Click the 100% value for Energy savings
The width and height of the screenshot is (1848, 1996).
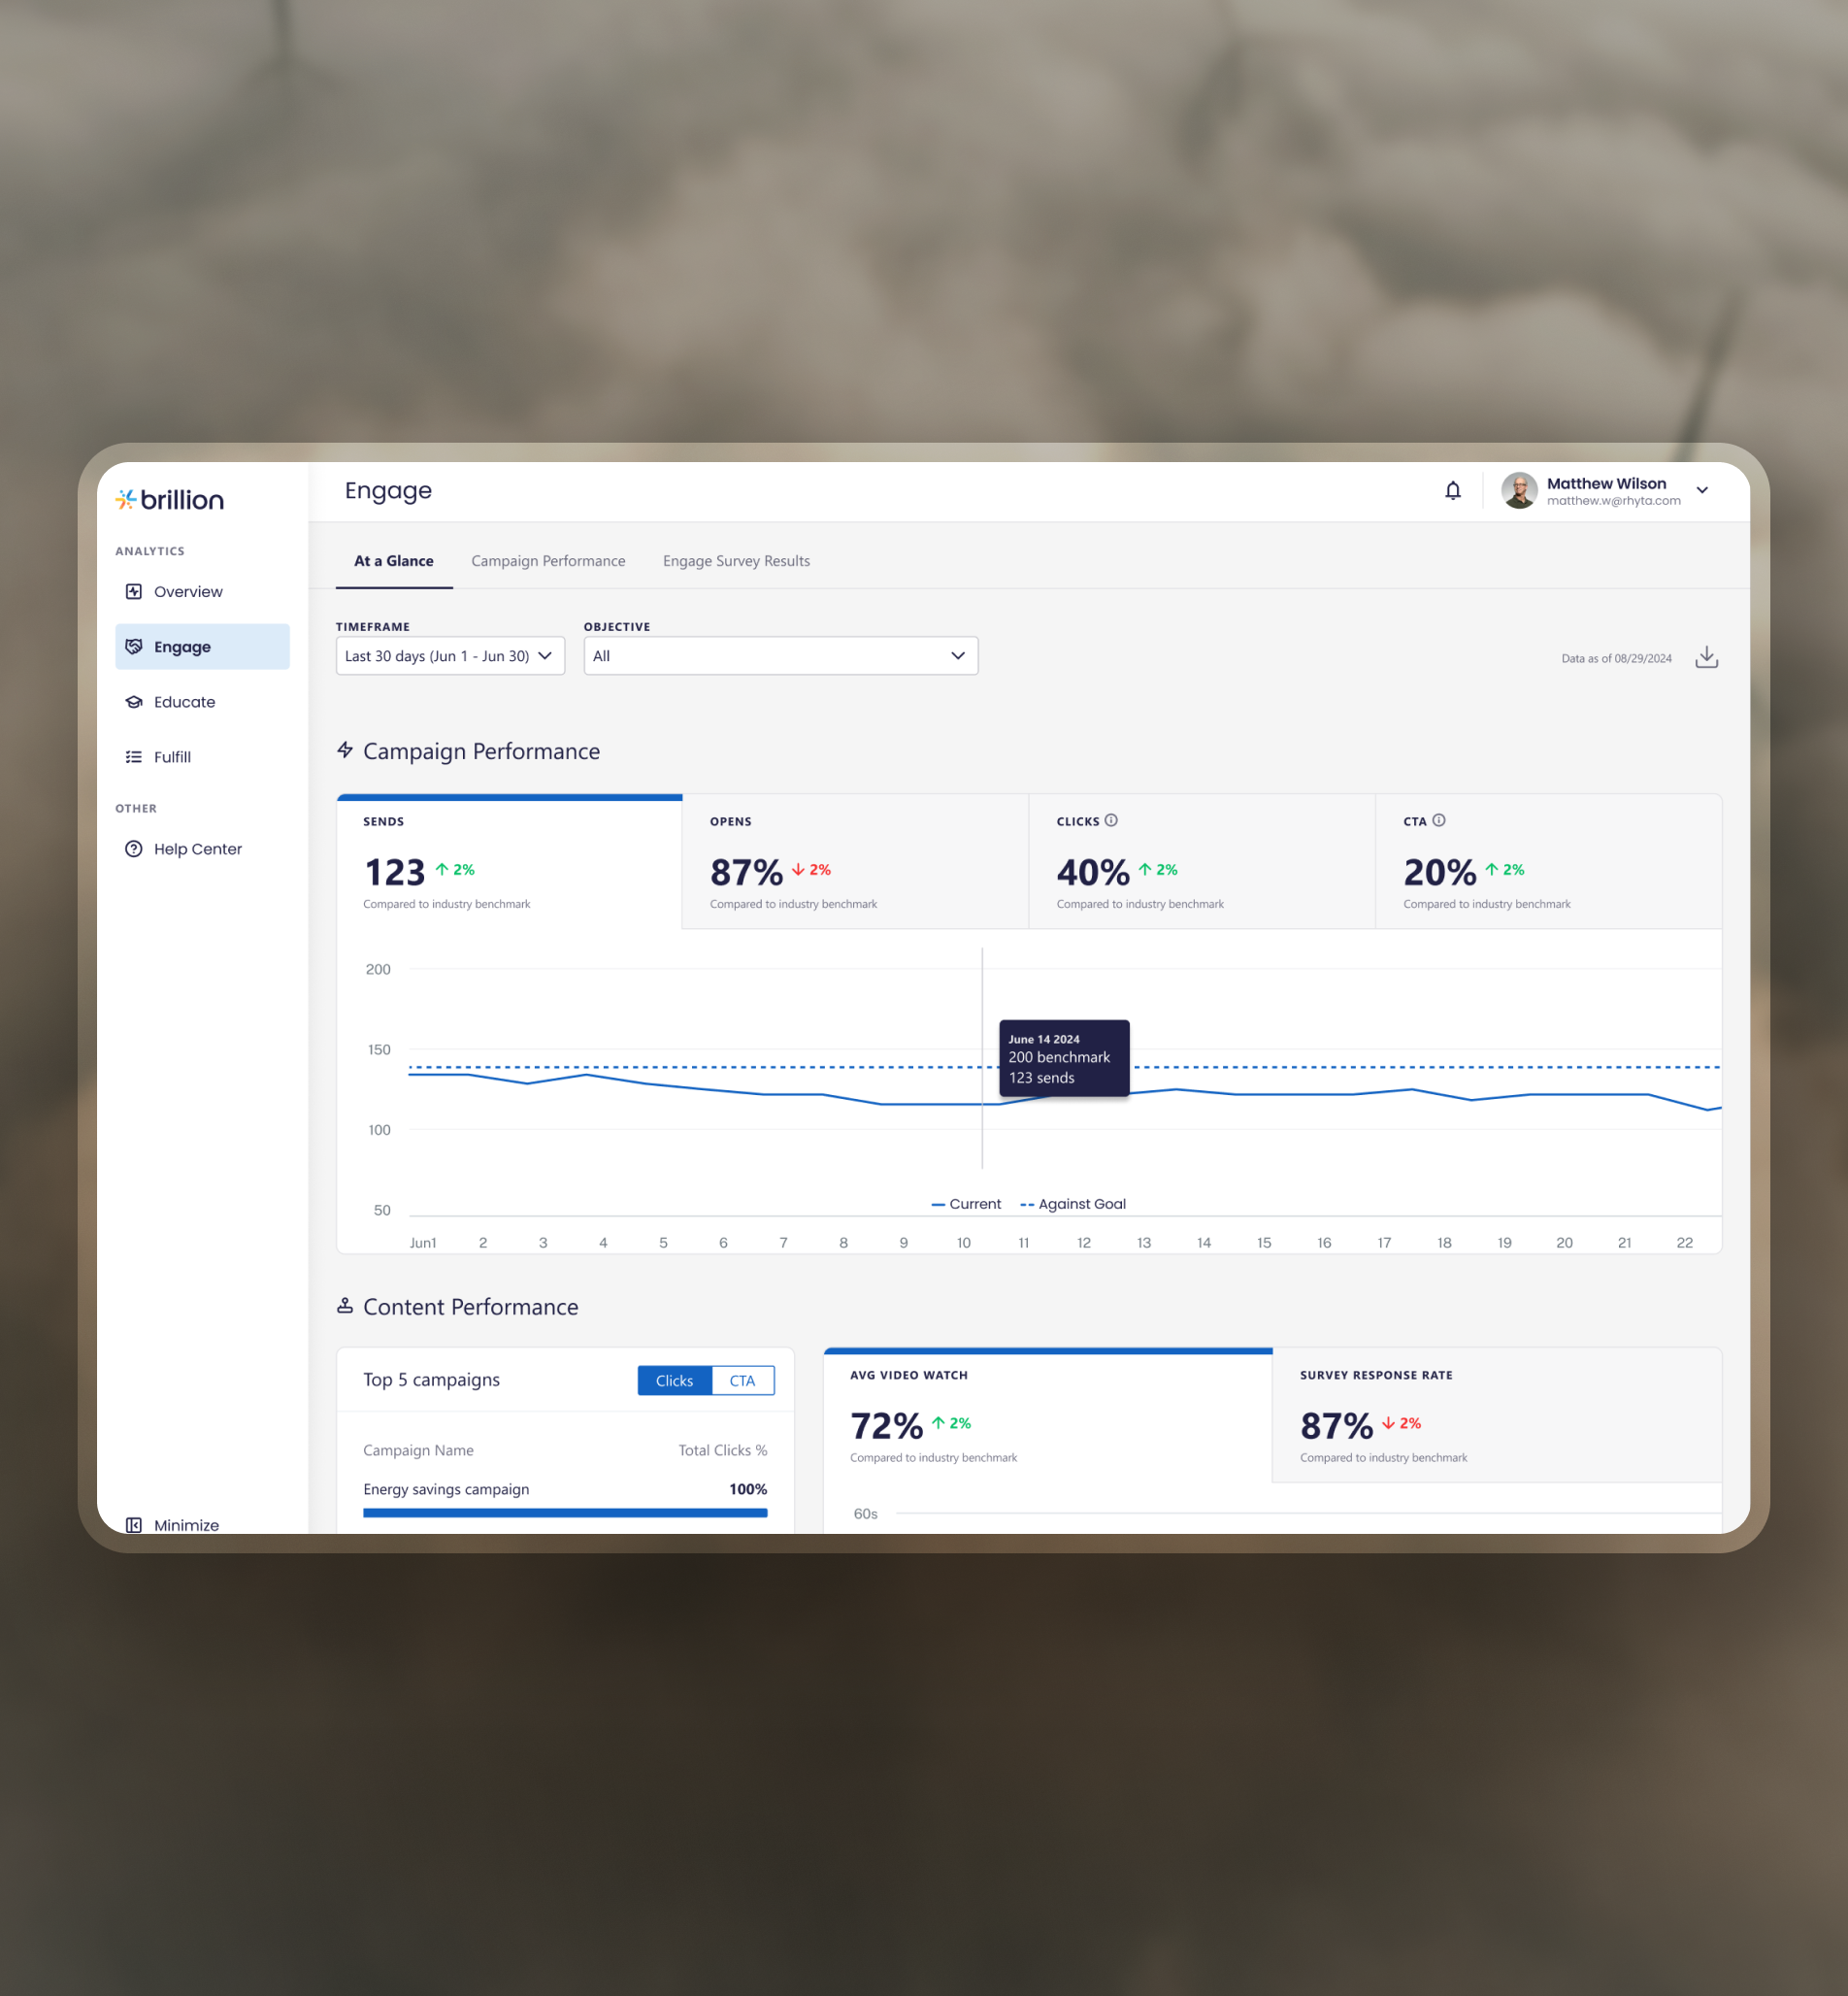click(748, 1489)
